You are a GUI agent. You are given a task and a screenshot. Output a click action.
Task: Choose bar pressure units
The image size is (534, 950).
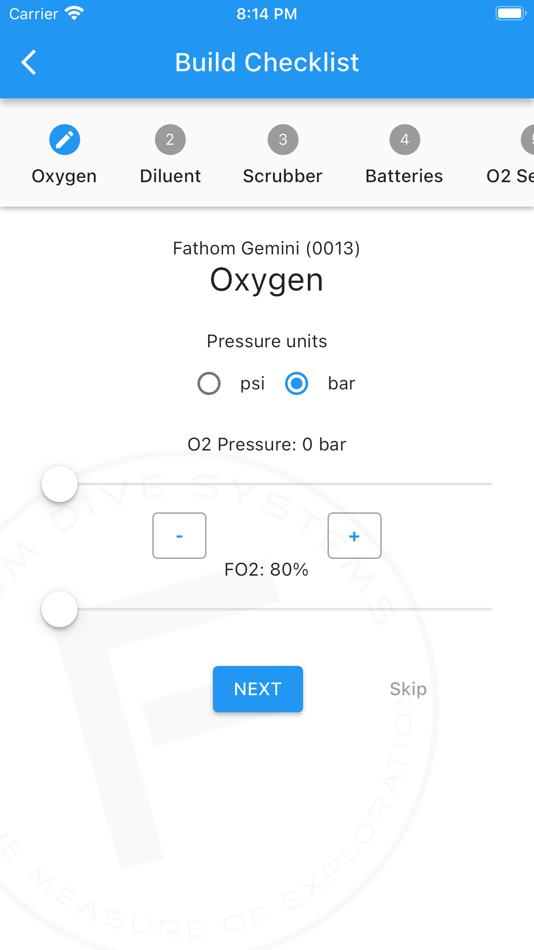point(296,384)
